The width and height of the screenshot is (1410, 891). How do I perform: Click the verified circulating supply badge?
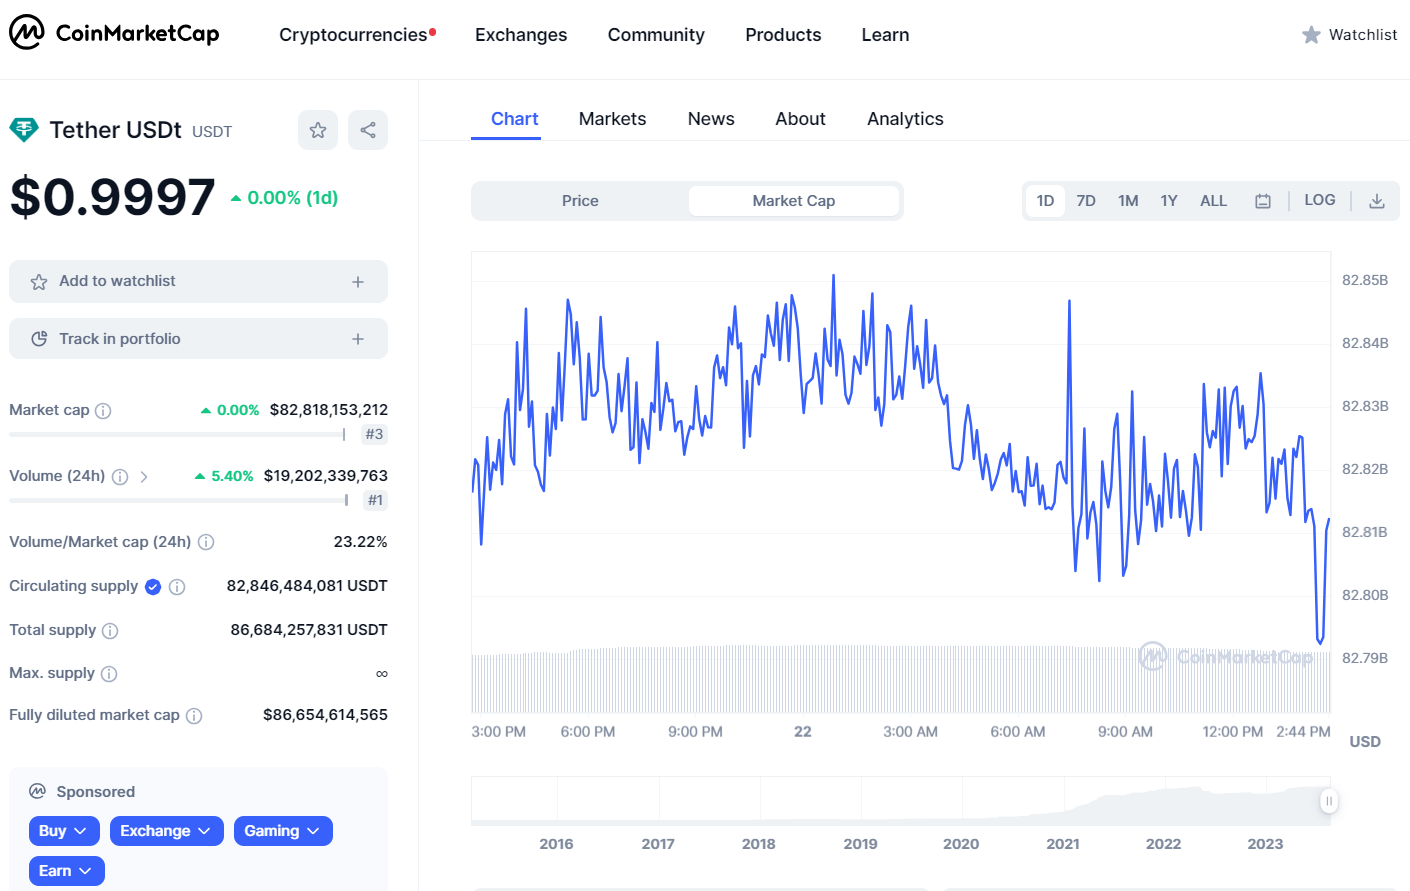pos(153,587)
